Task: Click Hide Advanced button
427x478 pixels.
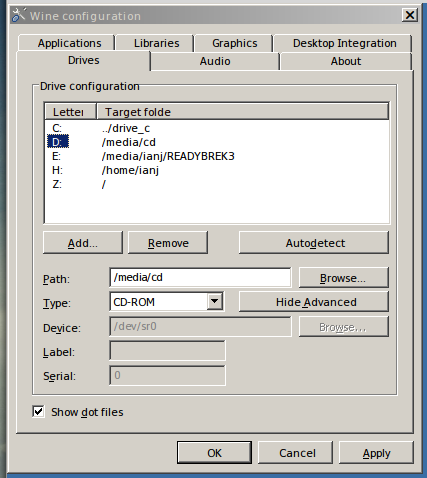Action: [314, 302]
